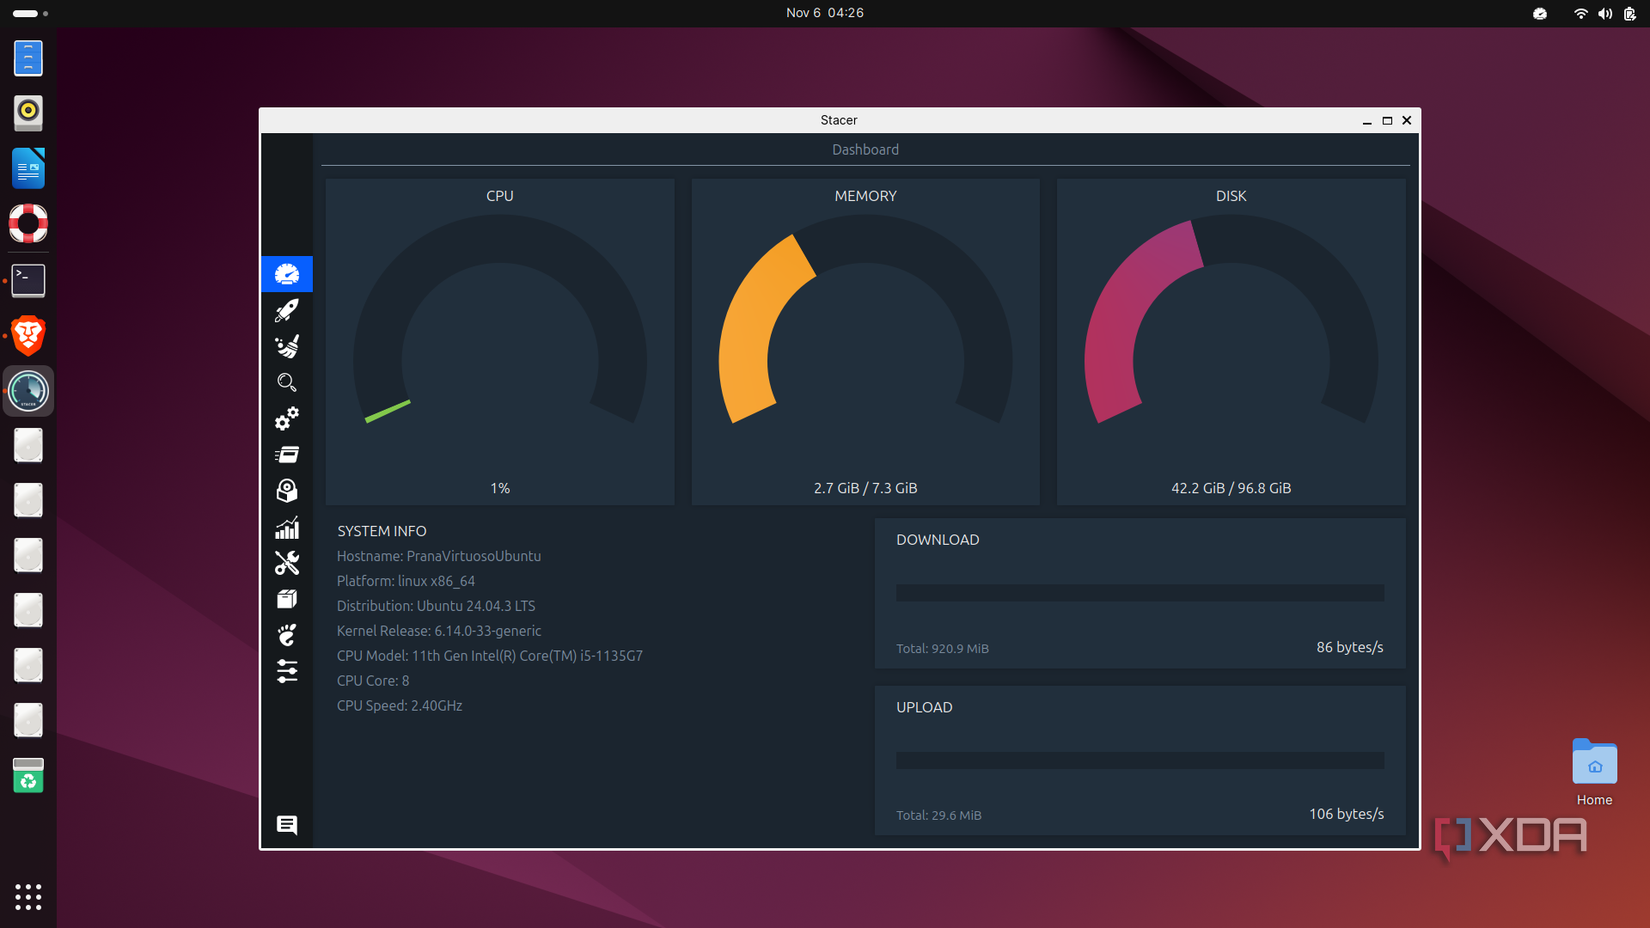Open the trash icon in the dock
1650x928 pixels.
pos(28,776)
